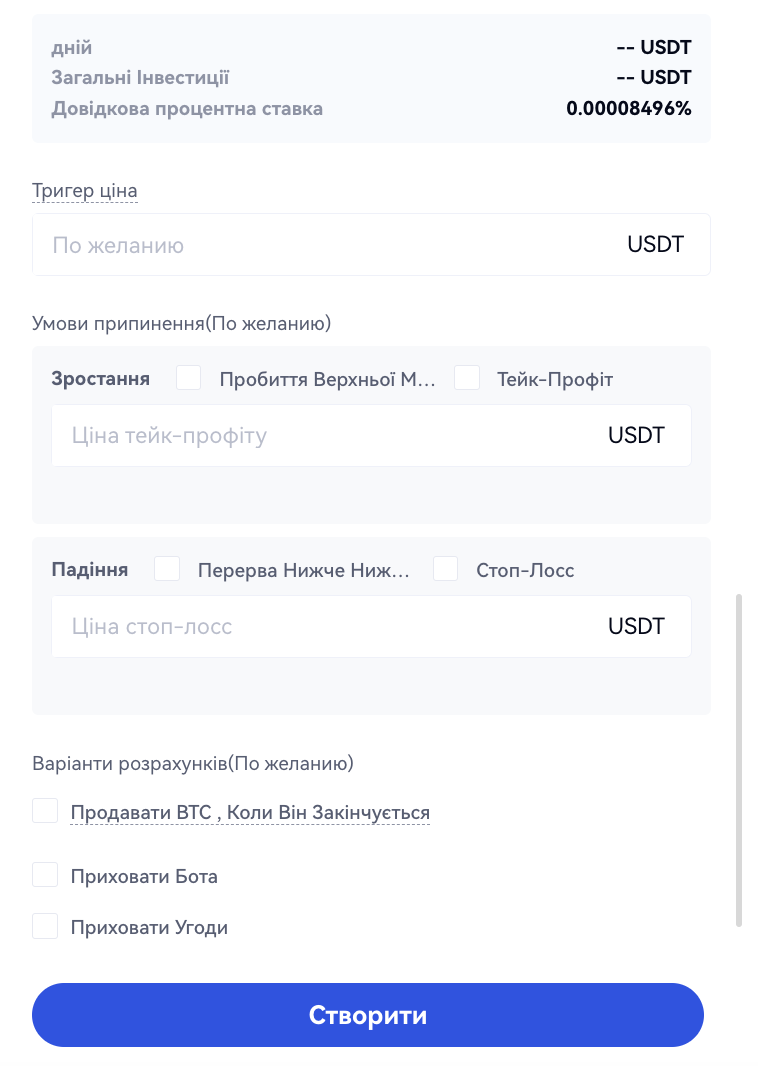758x1066 pixels.
Task: Focus the Ціна тейк-профіту field
Action: point(320,436)
